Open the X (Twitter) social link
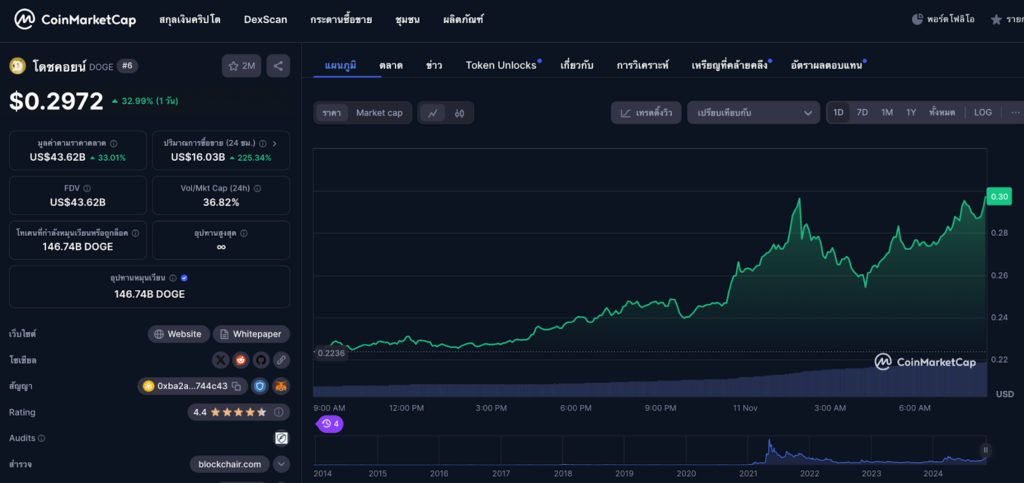This screenshot has height=483, width=1024. [x=221, y=360]
